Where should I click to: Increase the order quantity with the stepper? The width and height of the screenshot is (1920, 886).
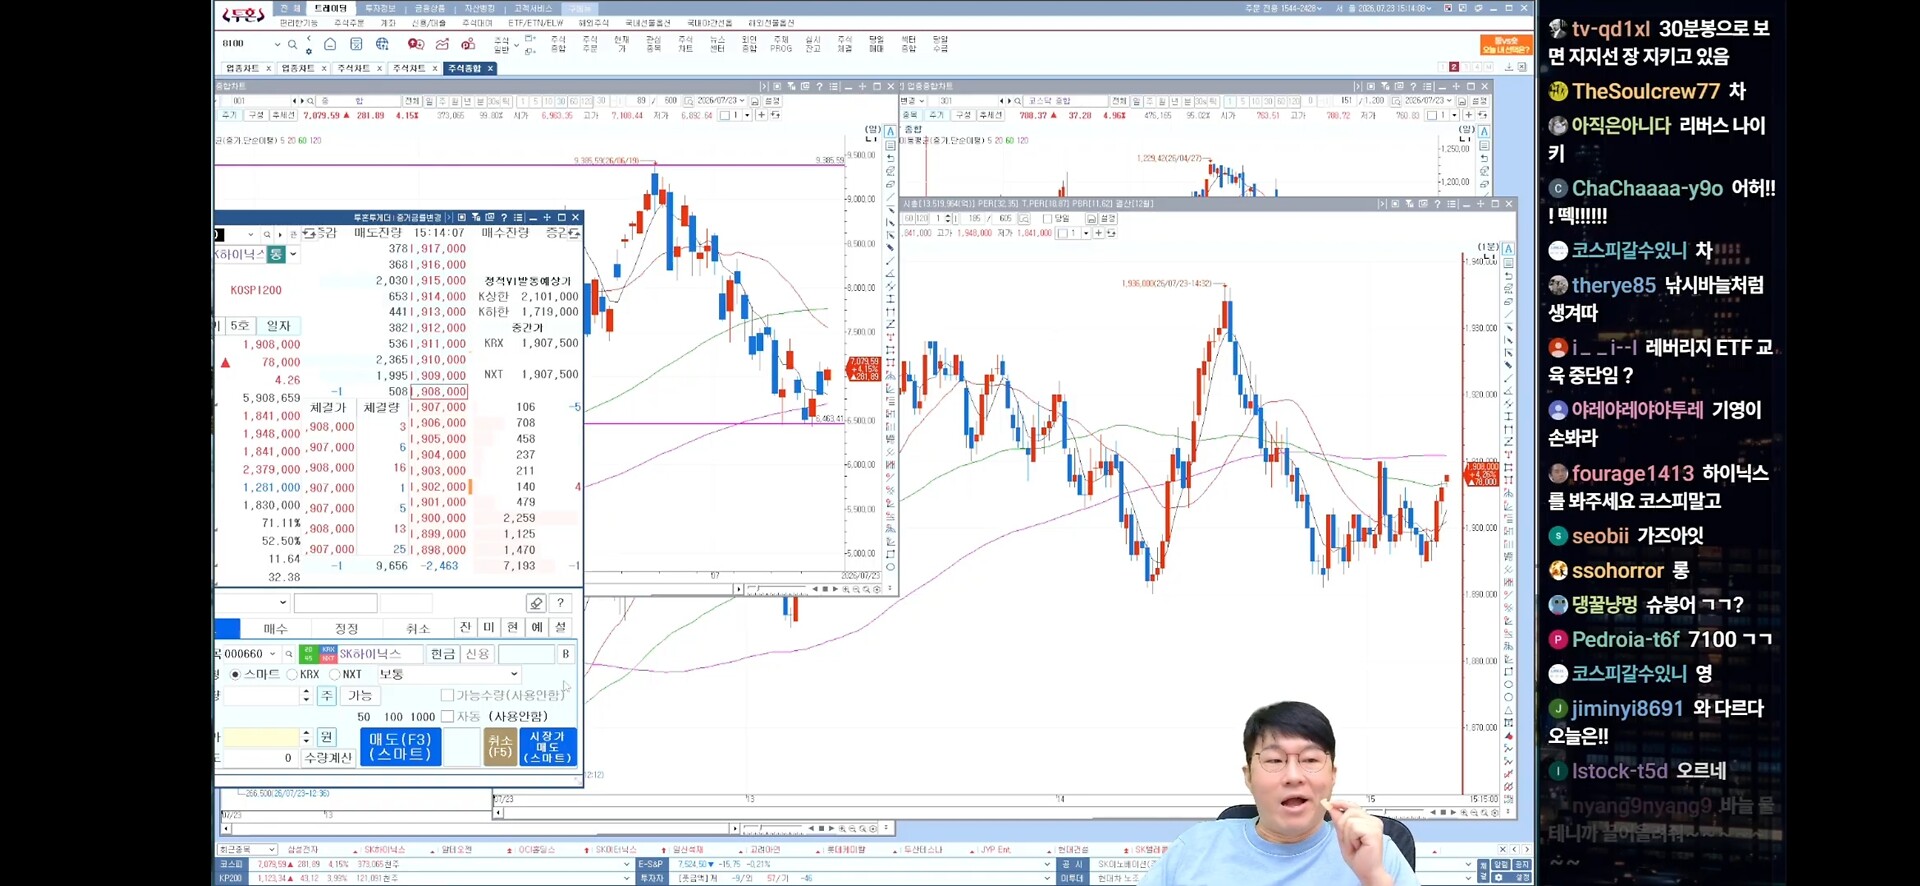(306, 691)
